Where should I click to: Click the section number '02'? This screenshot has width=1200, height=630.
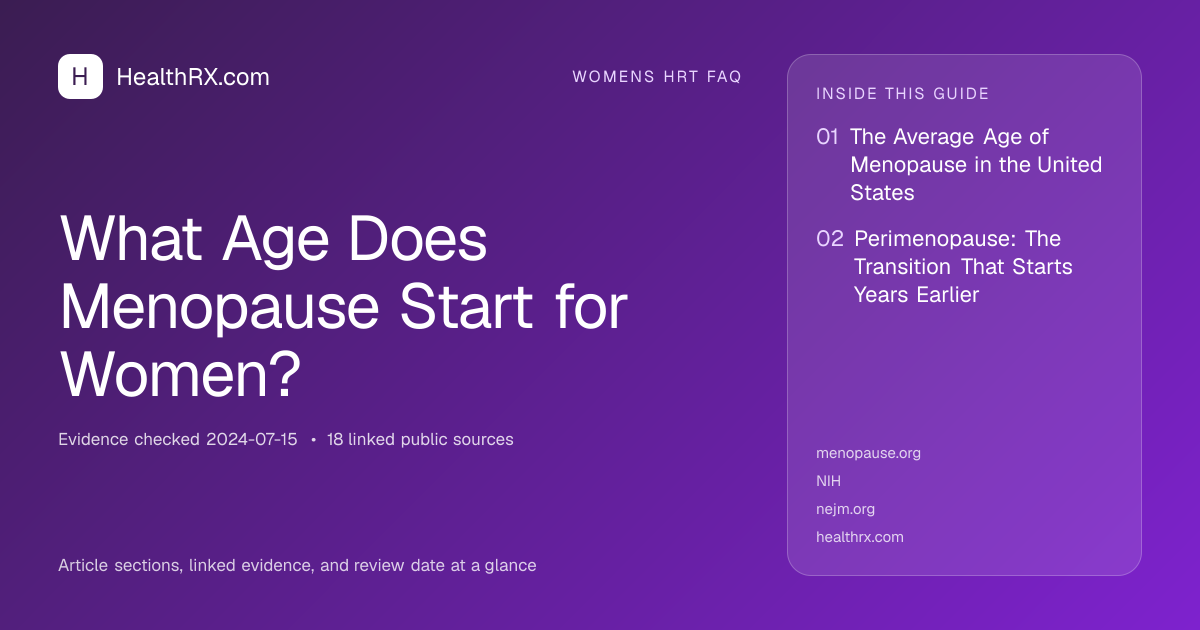(830, 239)
